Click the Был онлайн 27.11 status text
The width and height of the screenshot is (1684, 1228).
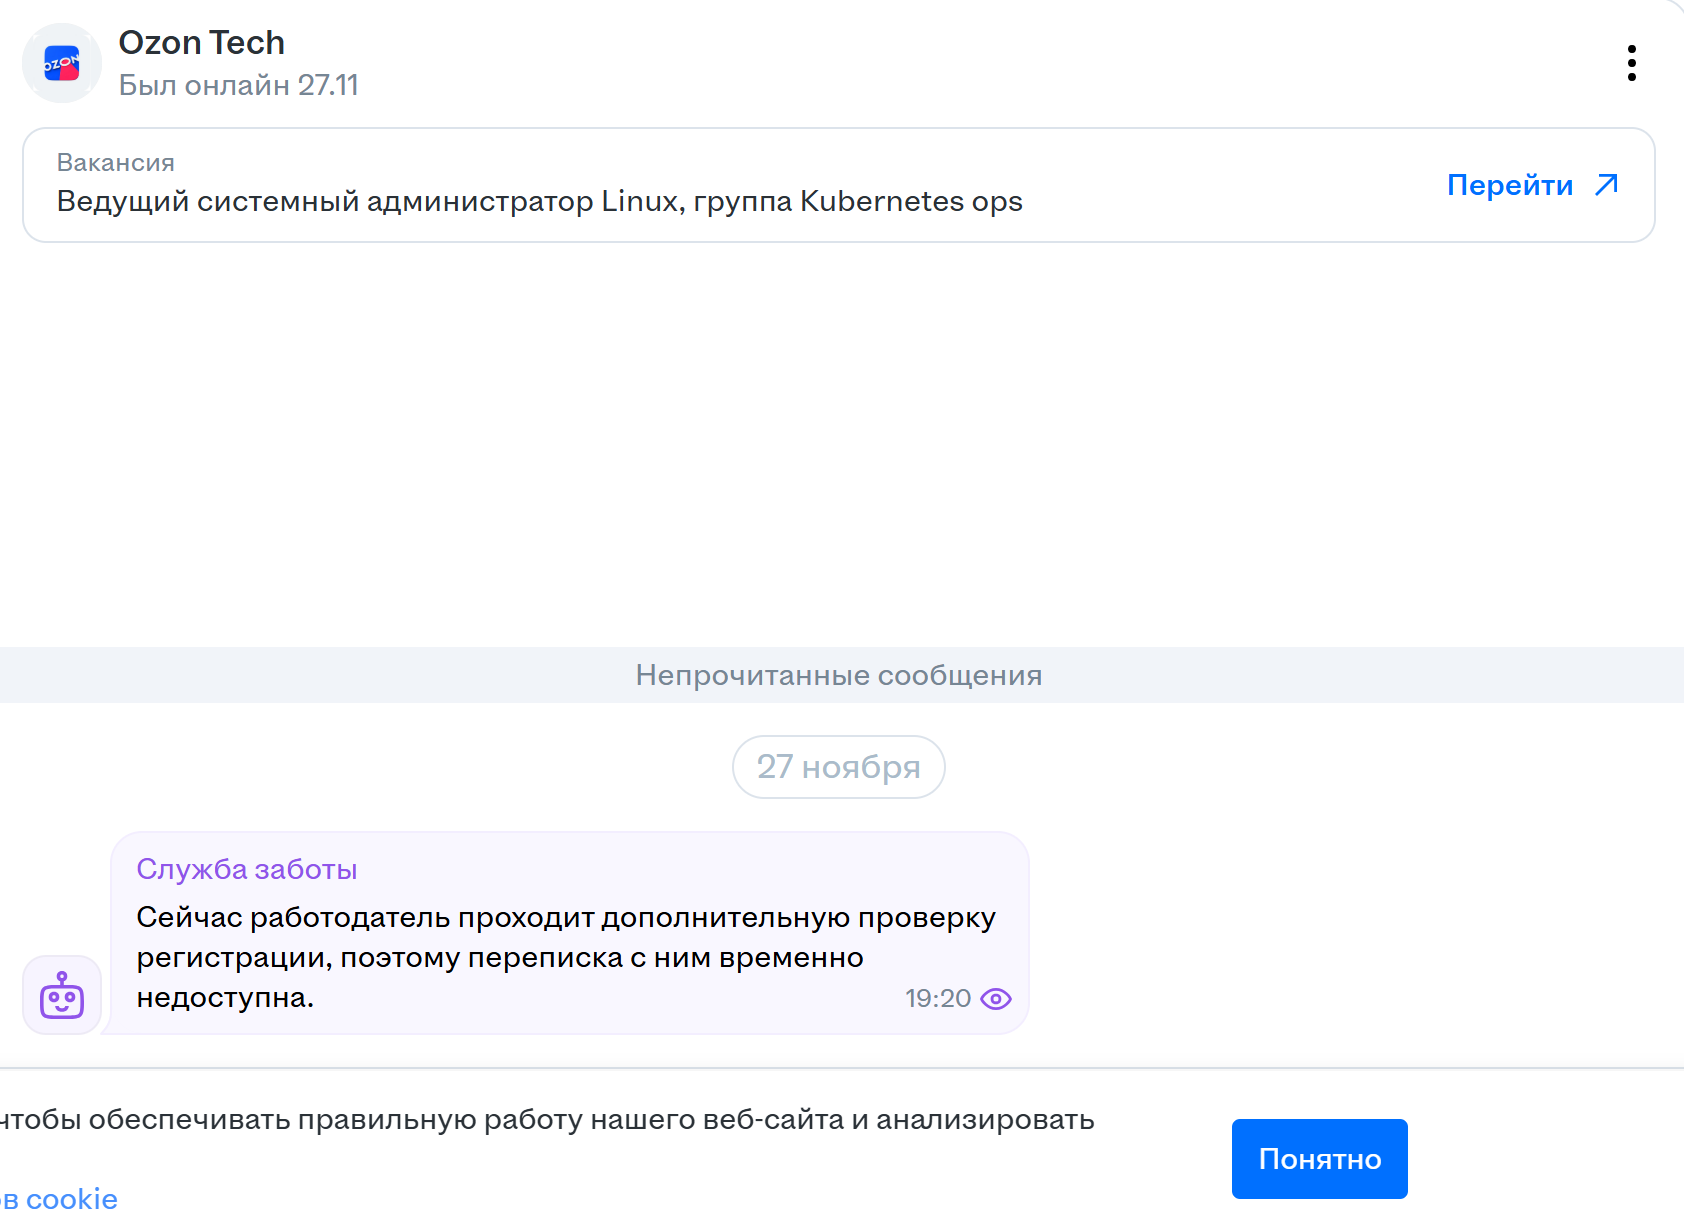click(x=238, y=85)
